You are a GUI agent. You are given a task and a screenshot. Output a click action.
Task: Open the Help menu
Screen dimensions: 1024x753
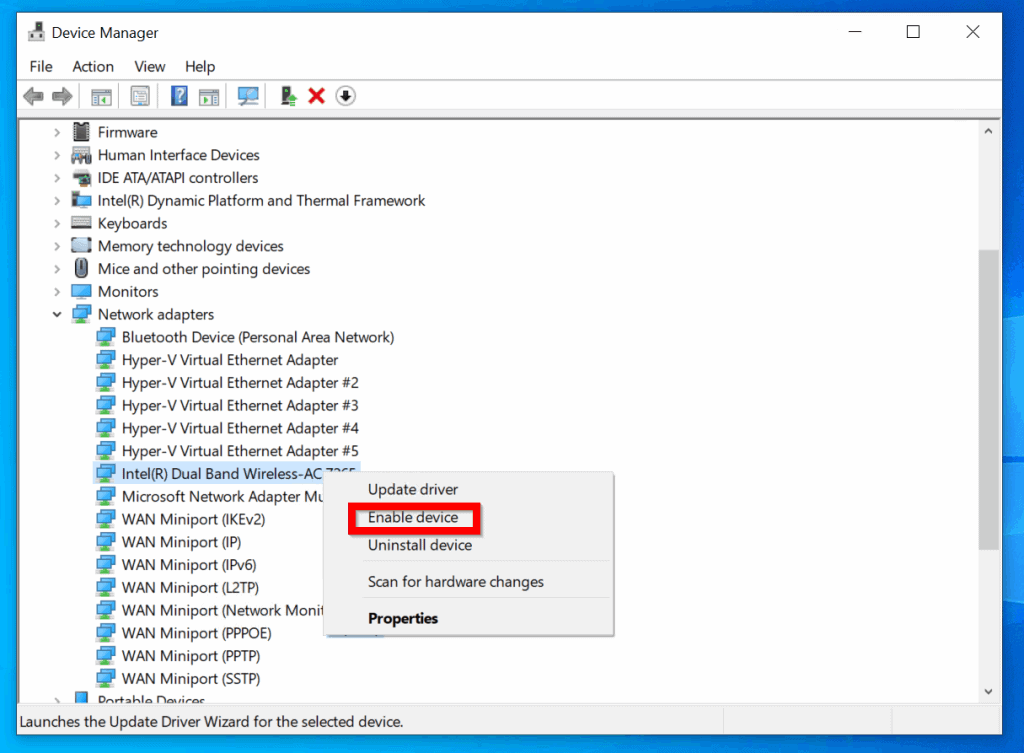click(x=200, y=67)
